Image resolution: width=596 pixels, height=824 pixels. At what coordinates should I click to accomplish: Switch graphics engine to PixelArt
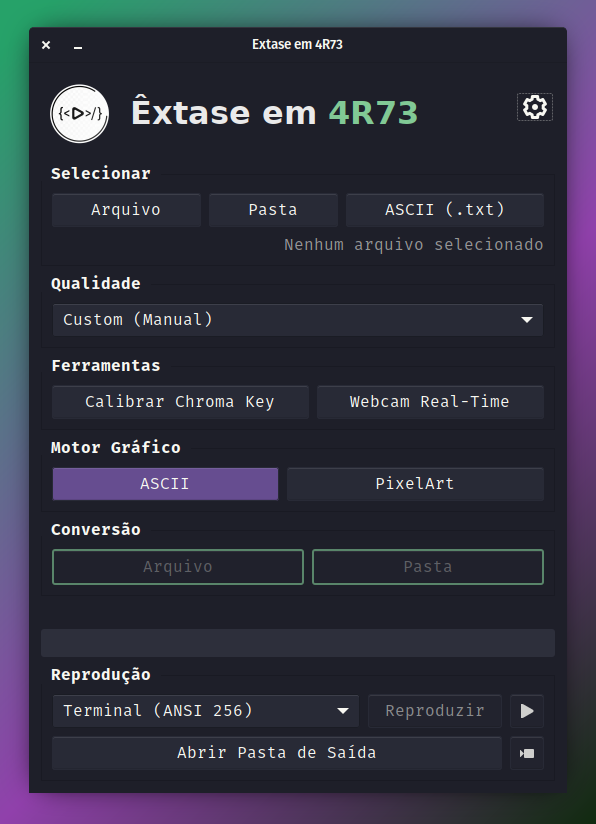415,483
